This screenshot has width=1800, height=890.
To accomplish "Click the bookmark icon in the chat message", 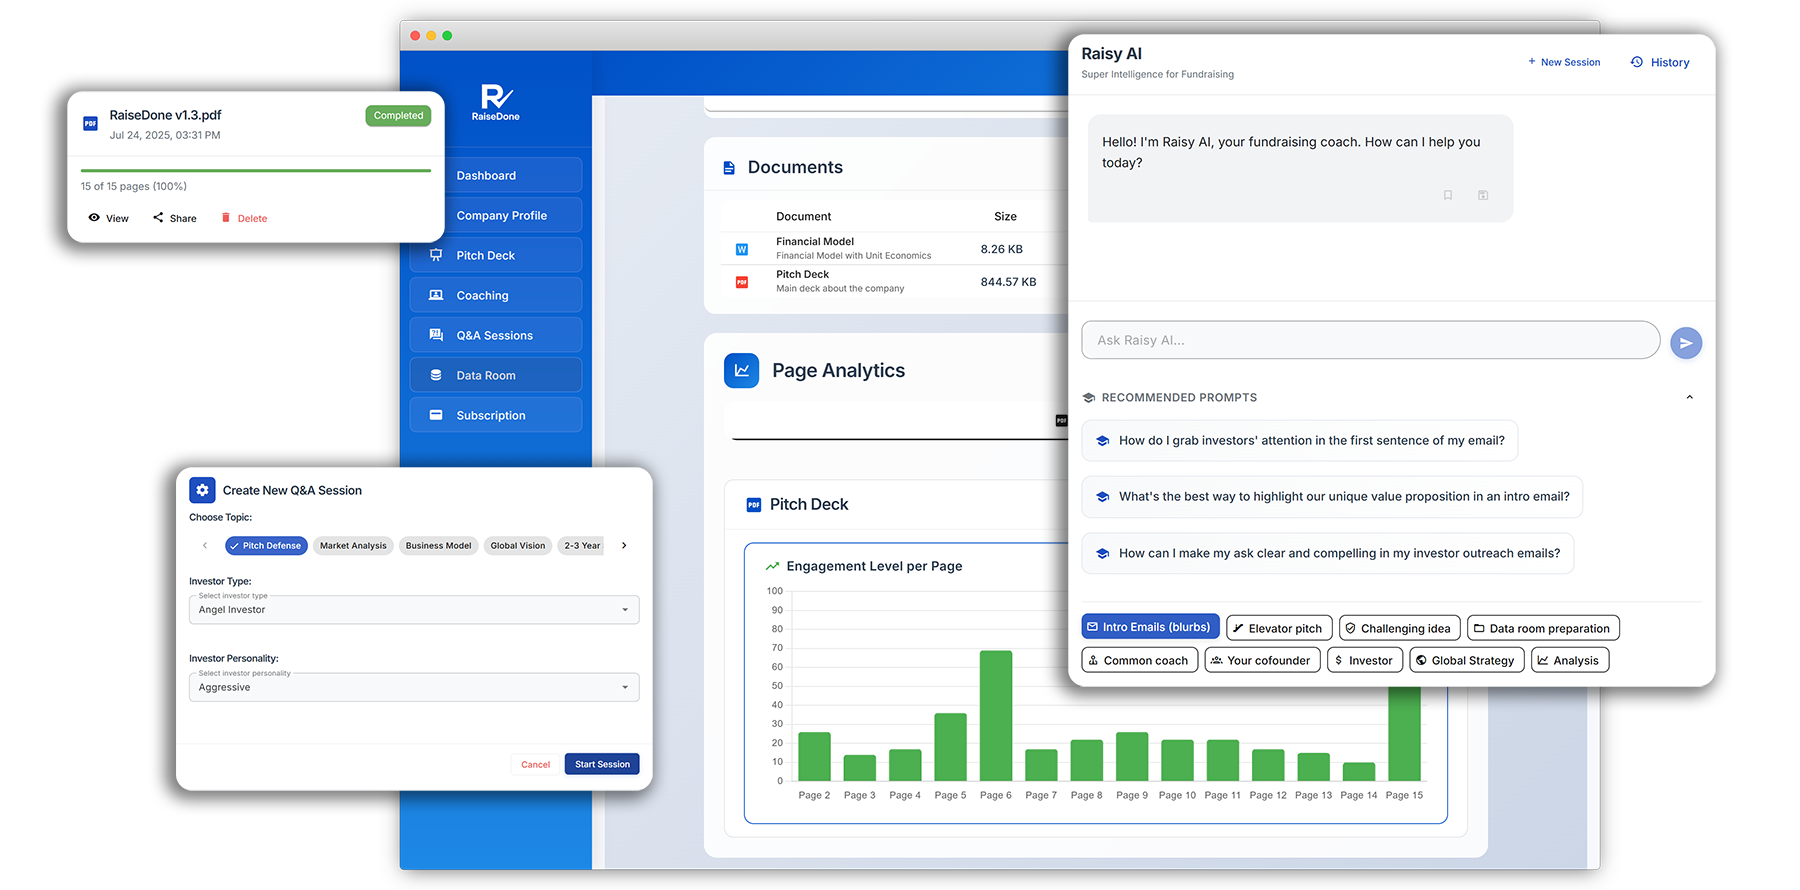I will point(1447,195).
